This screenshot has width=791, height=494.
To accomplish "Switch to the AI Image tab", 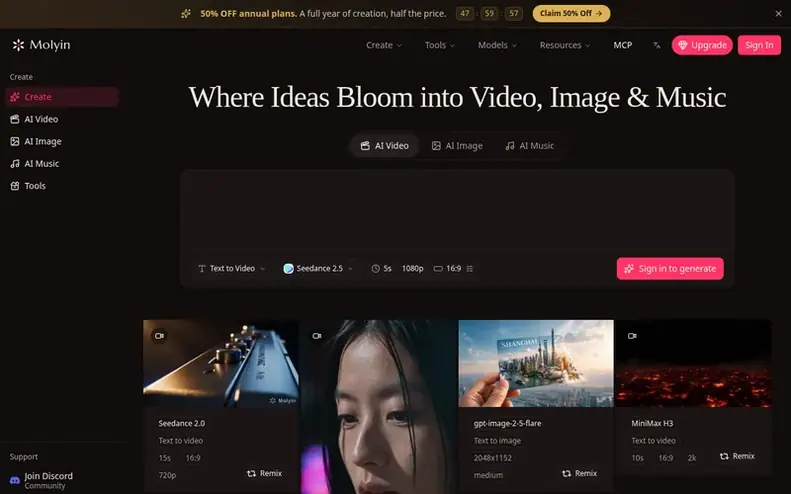I will click(457, 146).
